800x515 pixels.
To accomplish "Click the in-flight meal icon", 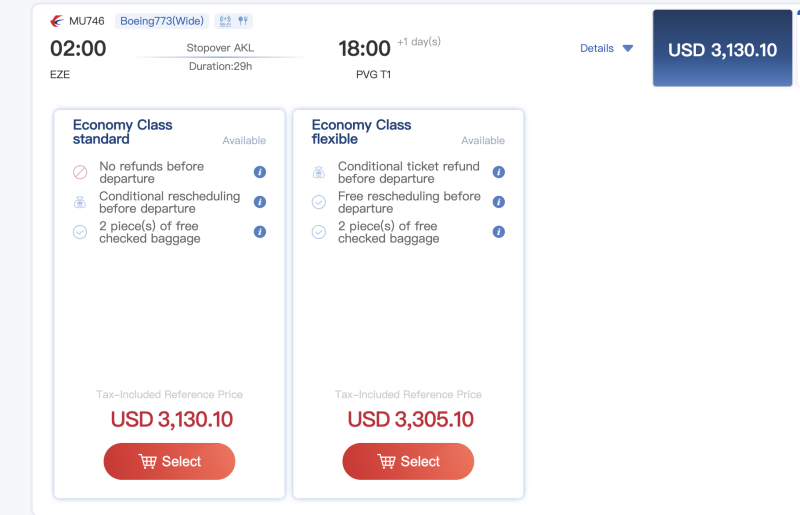I will coord(243,21).
